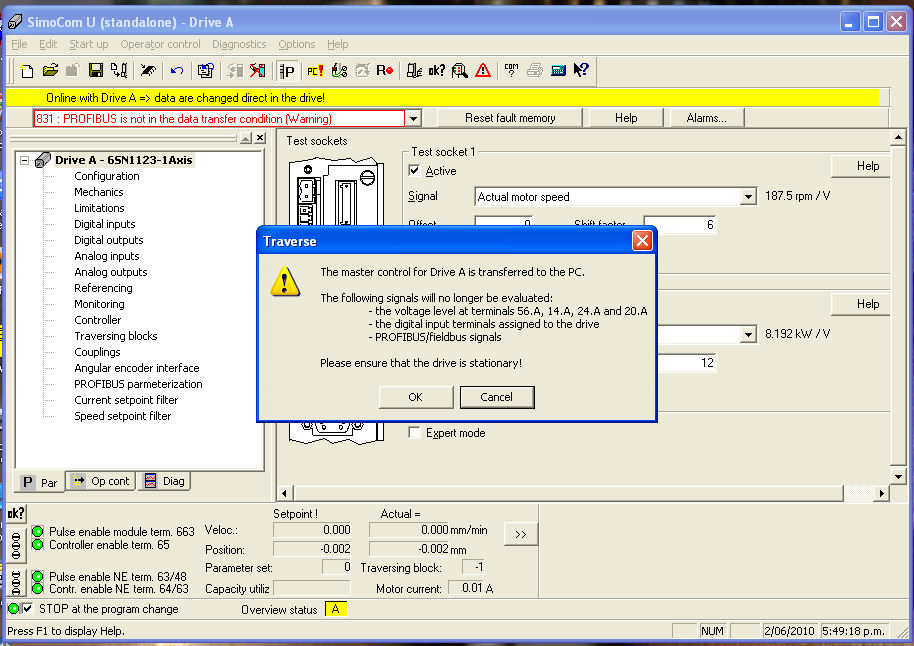Viewport: 914px width, 646px height.
Task: Click Help next to Reset fault memory
Action: coord(626,118)
